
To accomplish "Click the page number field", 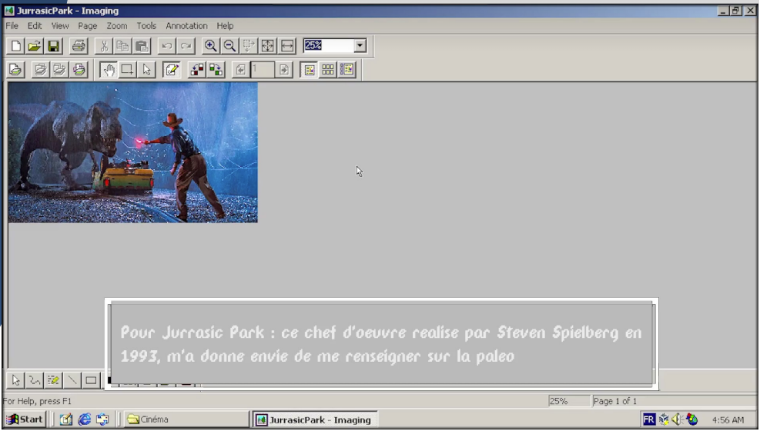I will (x=262, y=70).
